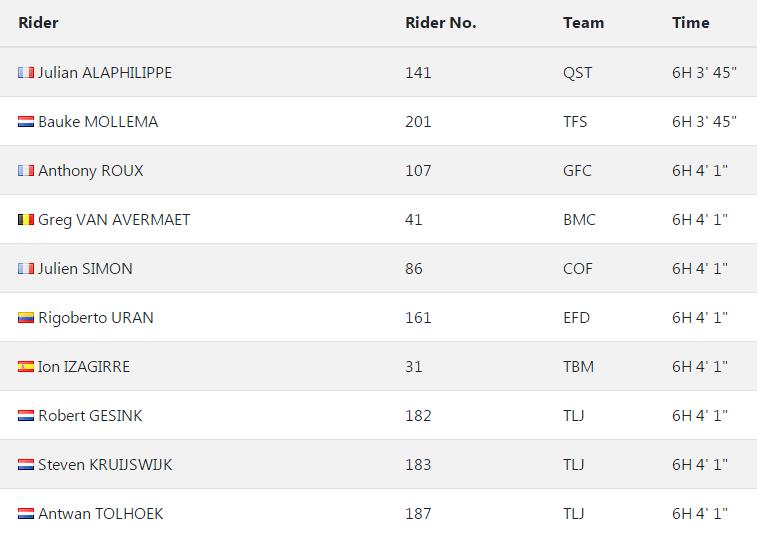
Task: Click the Time column header
Action: pyautogui.click(x=690, y=23)
